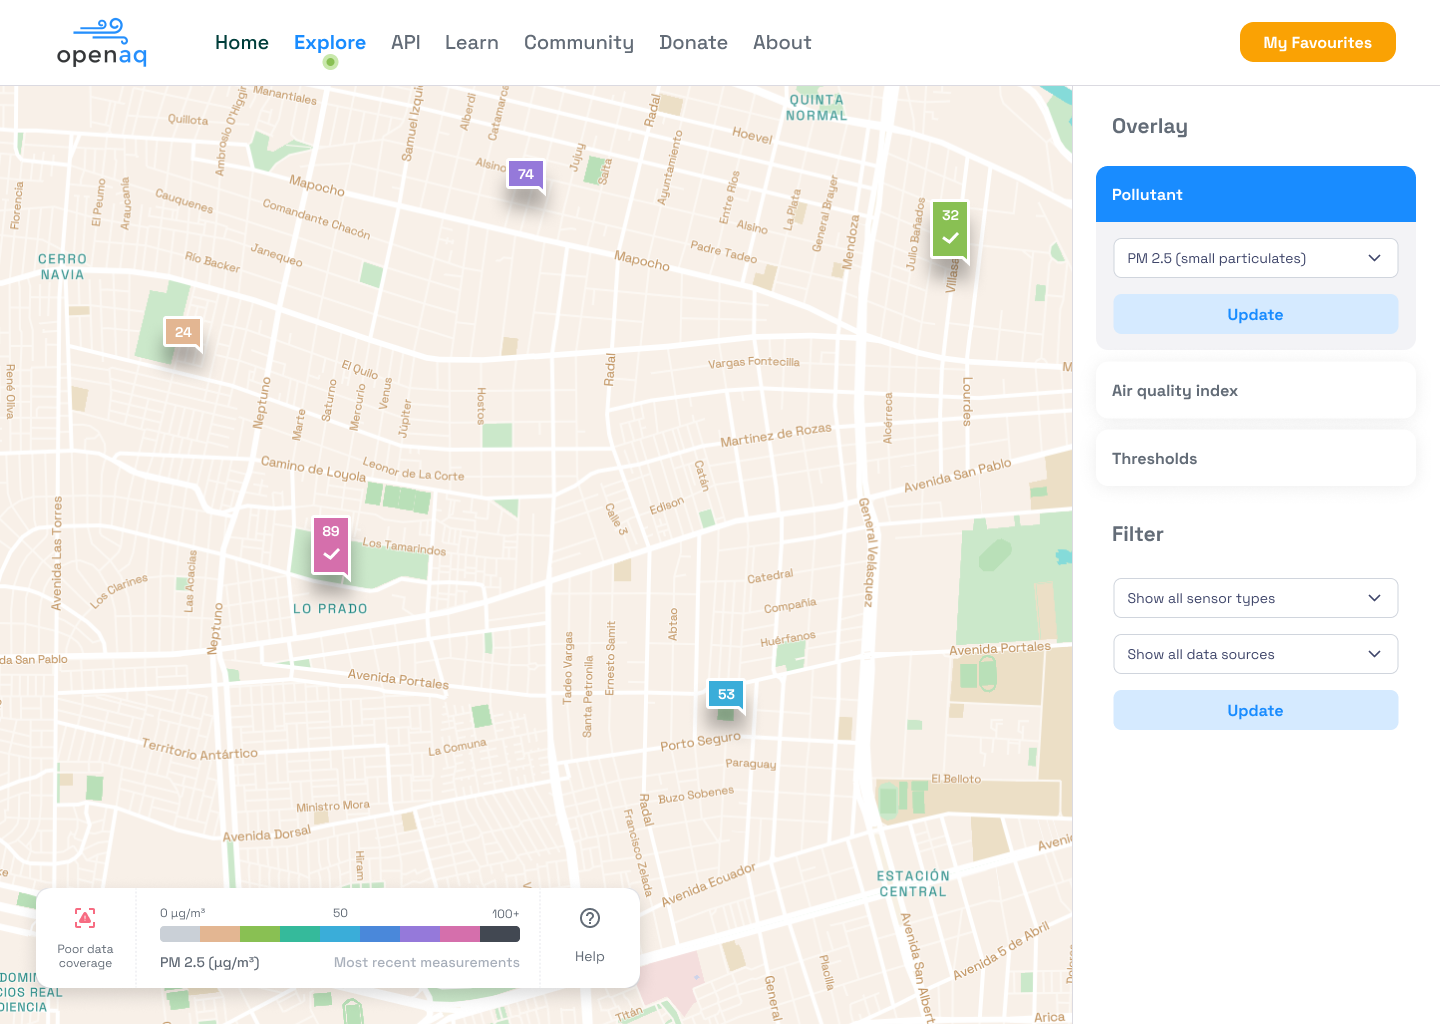Click the My Favourites button
The width and height of the screenshot is (1440, 1024).
1317,43
